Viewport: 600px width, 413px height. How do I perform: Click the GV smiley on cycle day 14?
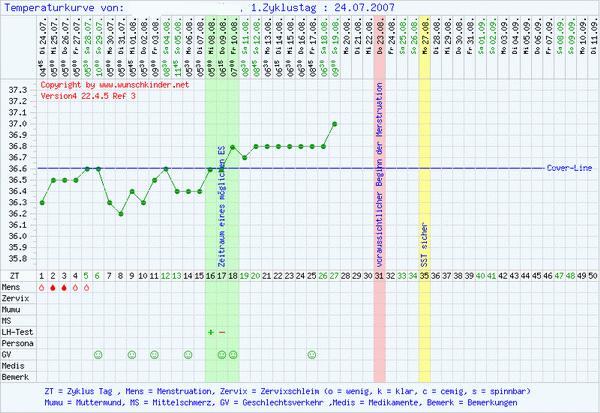(x=188, y=354)
